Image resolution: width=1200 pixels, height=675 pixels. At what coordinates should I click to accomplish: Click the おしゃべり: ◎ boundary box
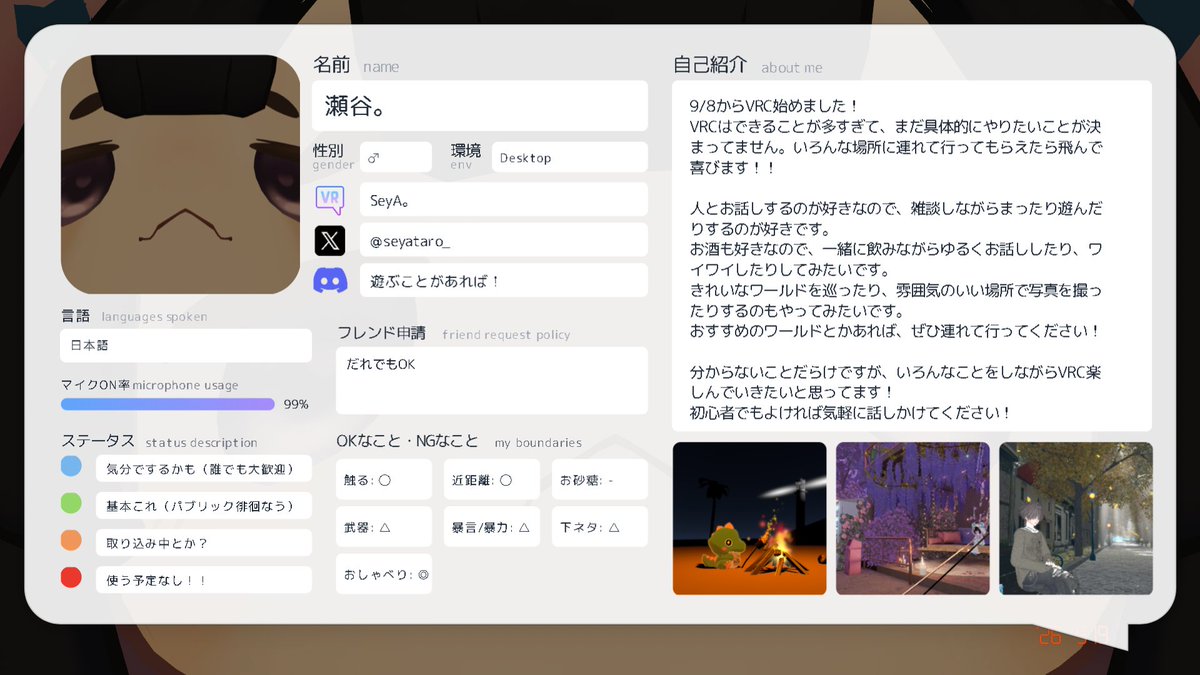coord(384,574)
